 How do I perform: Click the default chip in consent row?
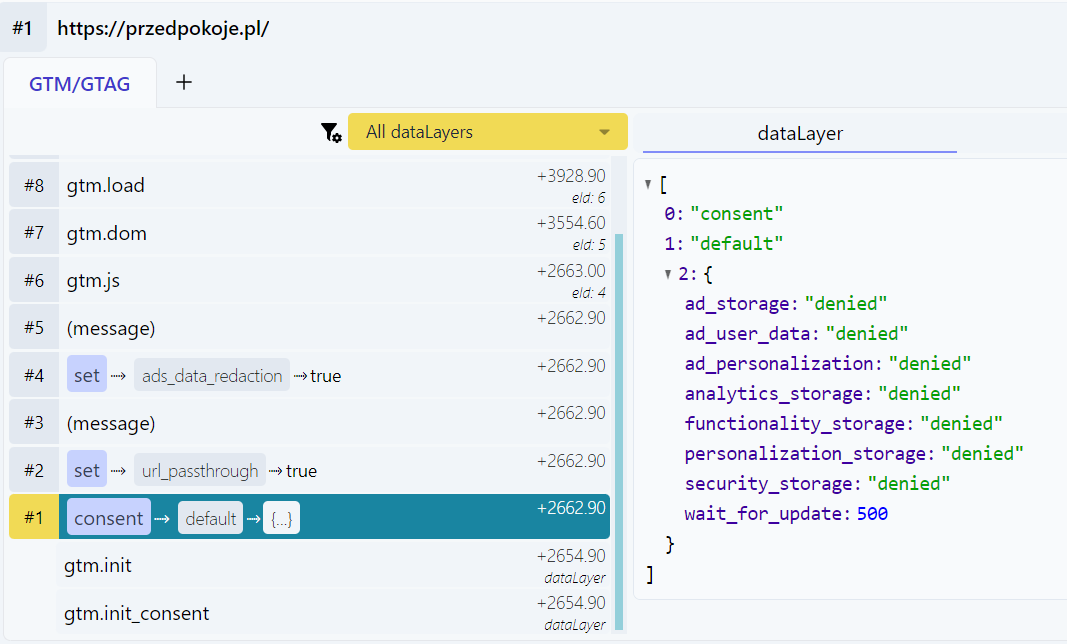point(210,519)
